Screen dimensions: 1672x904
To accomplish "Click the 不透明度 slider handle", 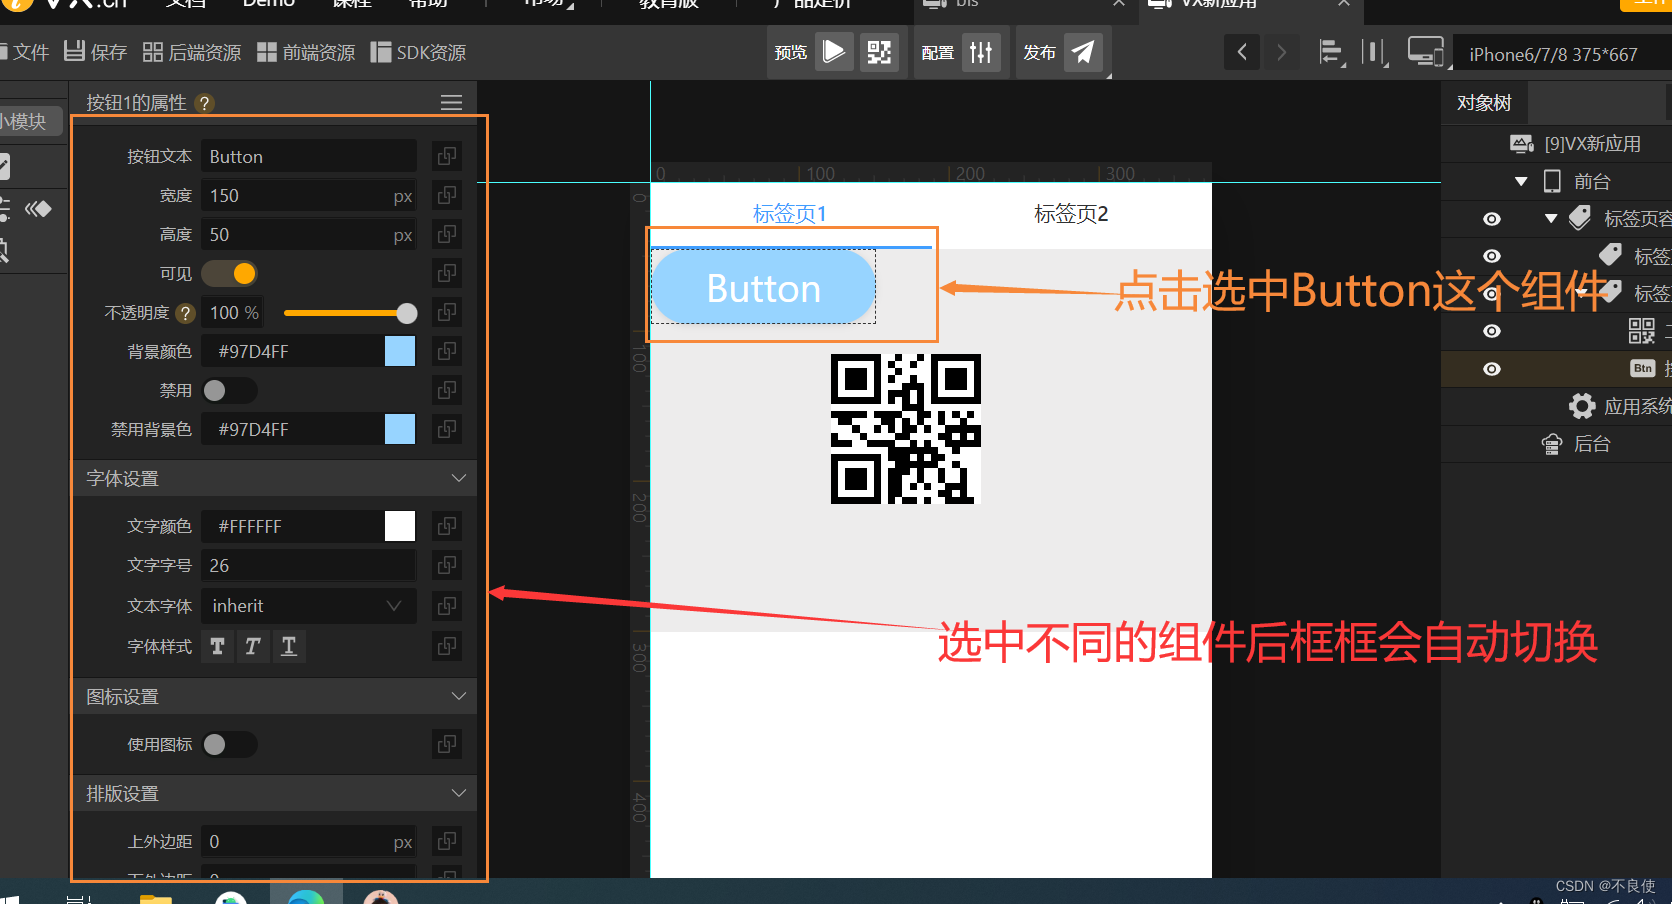I will tap(406, 313).
